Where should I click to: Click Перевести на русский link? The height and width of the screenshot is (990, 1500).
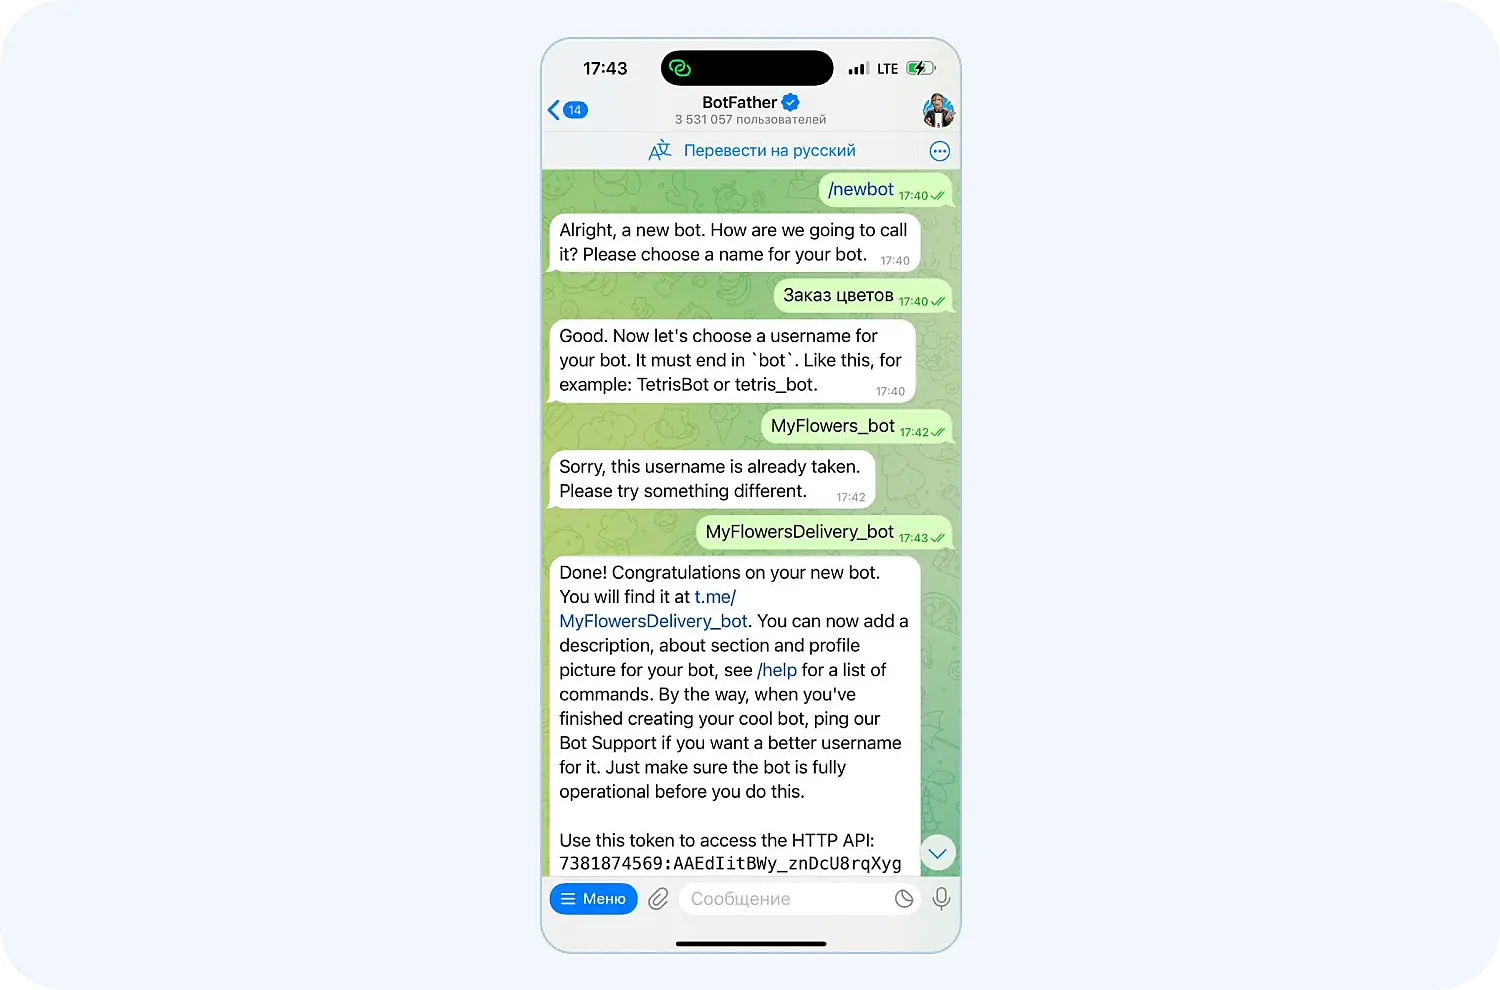click(769, 151)
